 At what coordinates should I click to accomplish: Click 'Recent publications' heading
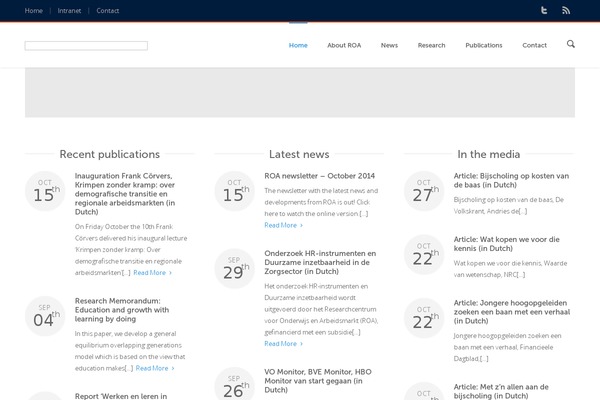click(x=109, y=154)
